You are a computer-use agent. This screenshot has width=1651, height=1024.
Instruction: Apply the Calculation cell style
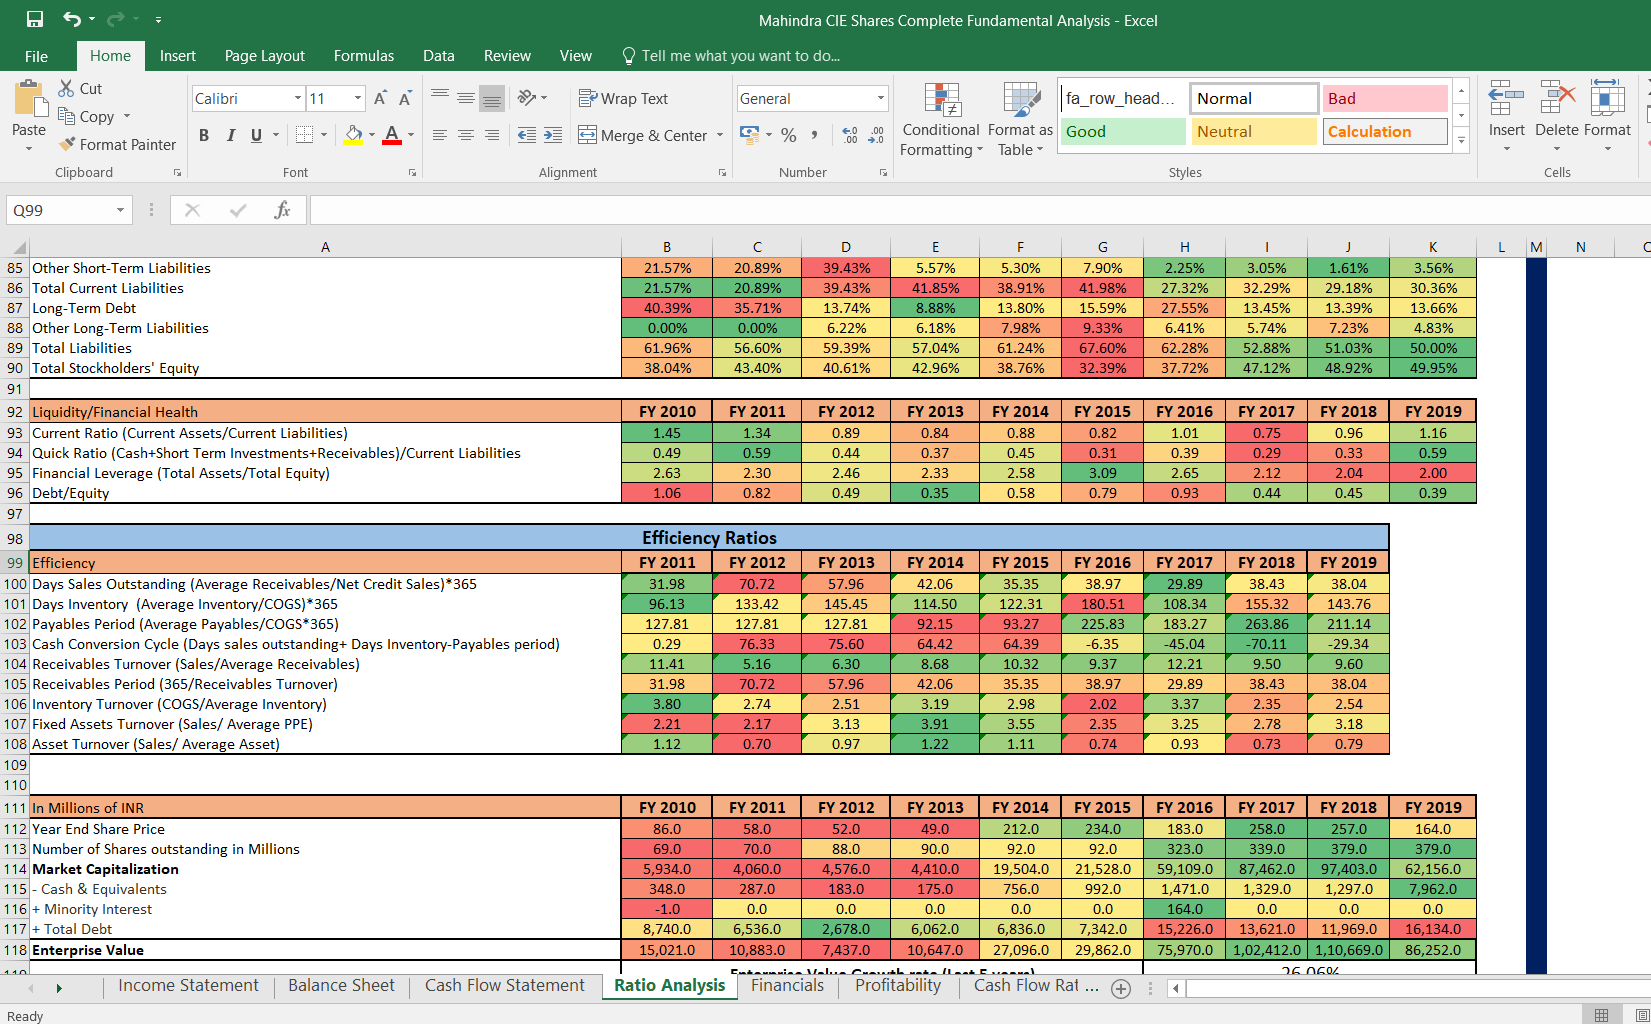pos(1384,131)
